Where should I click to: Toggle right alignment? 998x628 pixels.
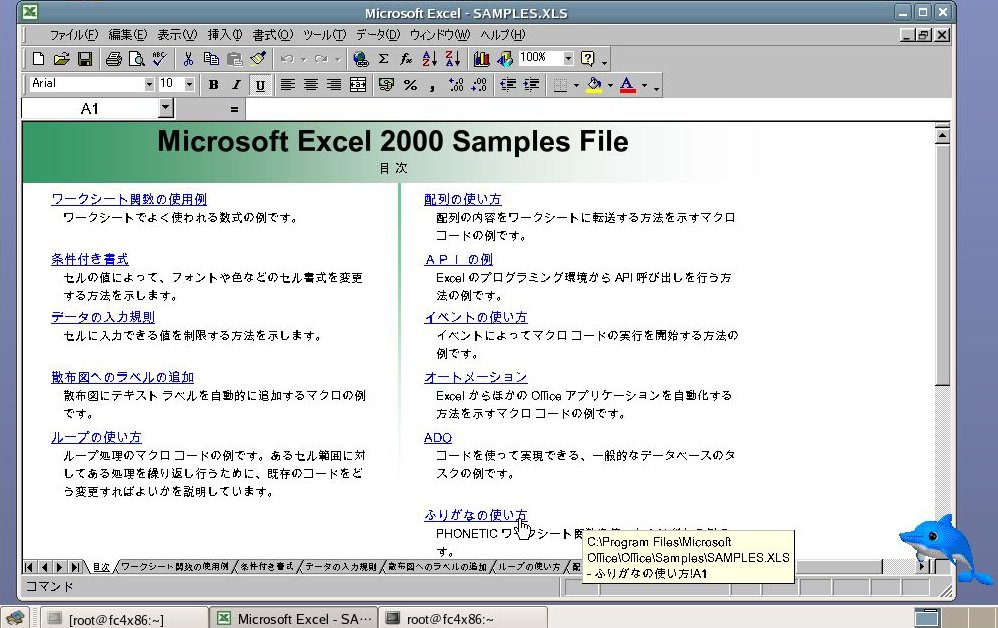(334, 85)
